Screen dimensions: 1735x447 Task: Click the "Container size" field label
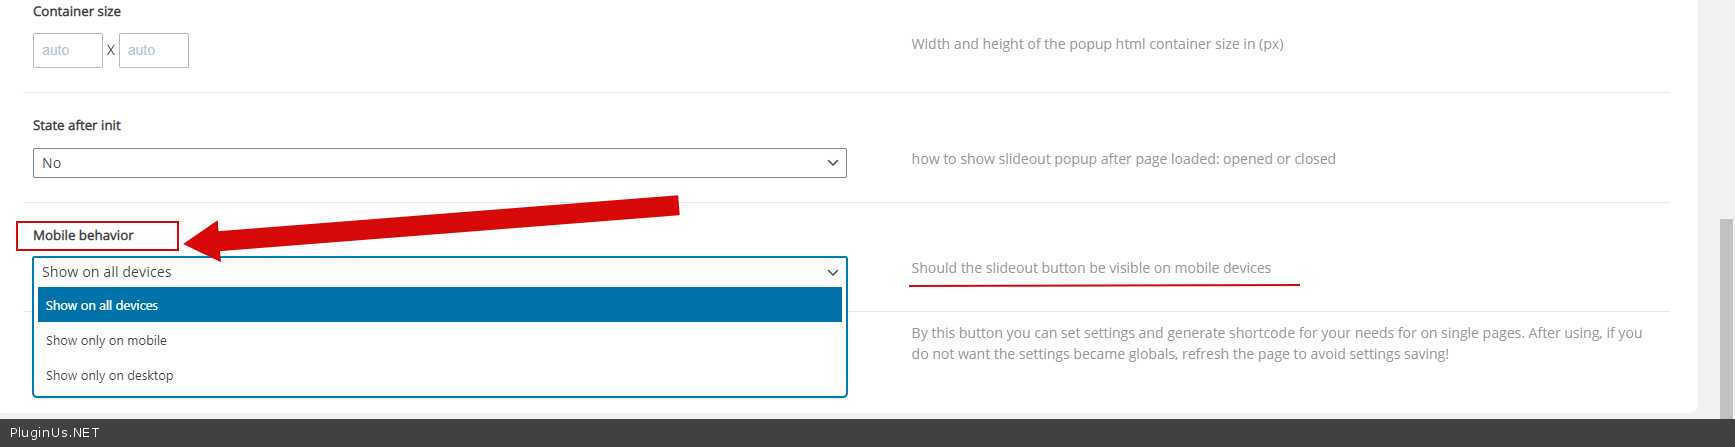pyautogui.click(x=77, y=12)
